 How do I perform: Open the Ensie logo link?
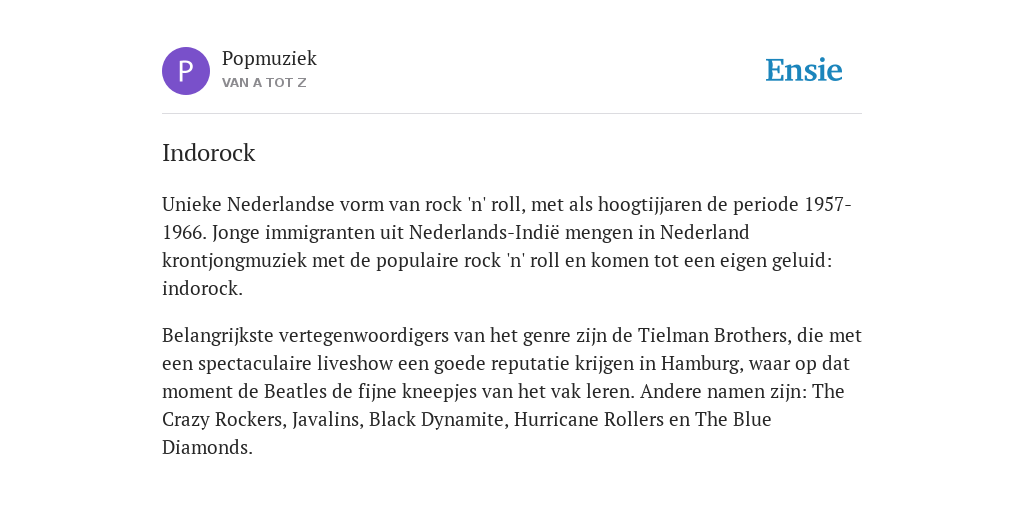[804, 71]
